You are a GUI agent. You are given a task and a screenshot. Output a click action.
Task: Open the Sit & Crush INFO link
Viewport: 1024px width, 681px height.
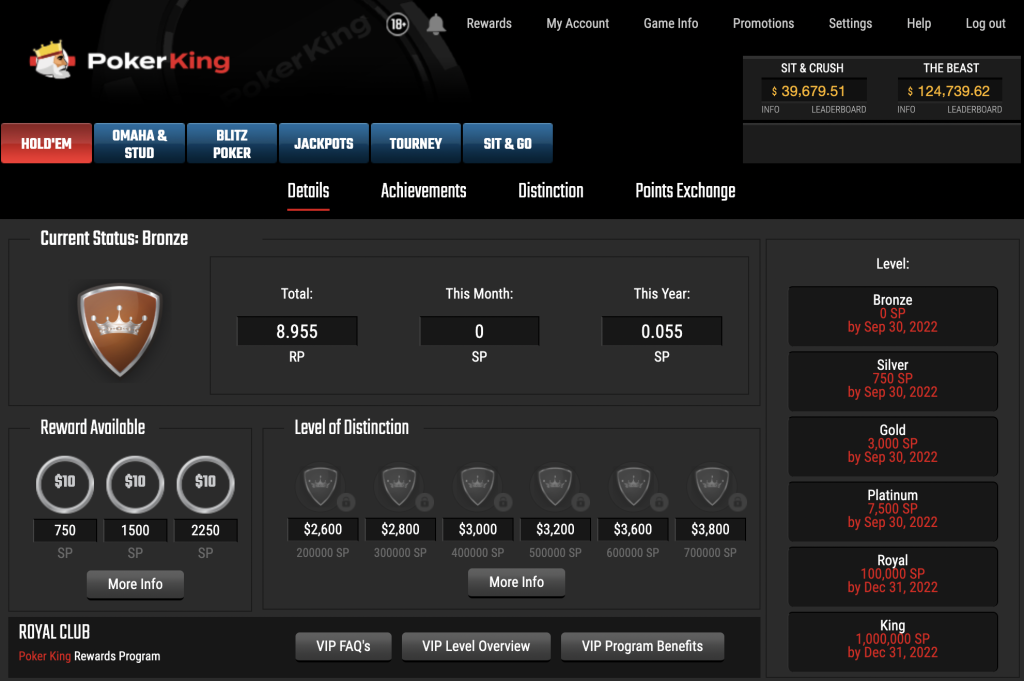click(x=770, y=110)
